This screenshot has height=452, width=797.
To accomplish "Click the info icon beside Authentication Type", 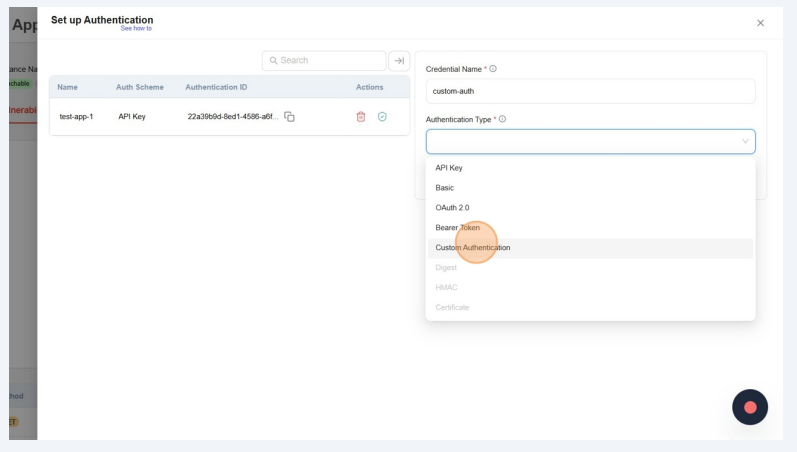I will 502,119.
